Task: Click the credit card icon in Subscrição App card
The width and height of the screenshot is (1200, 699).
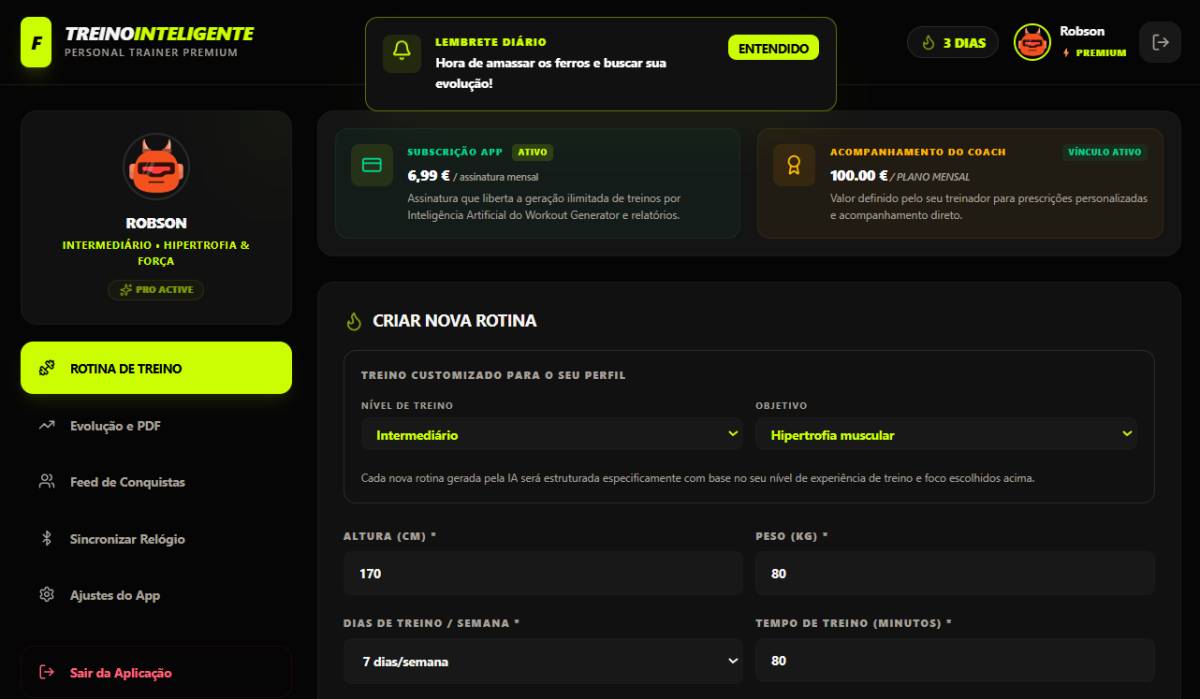Action: click(372, 165)
